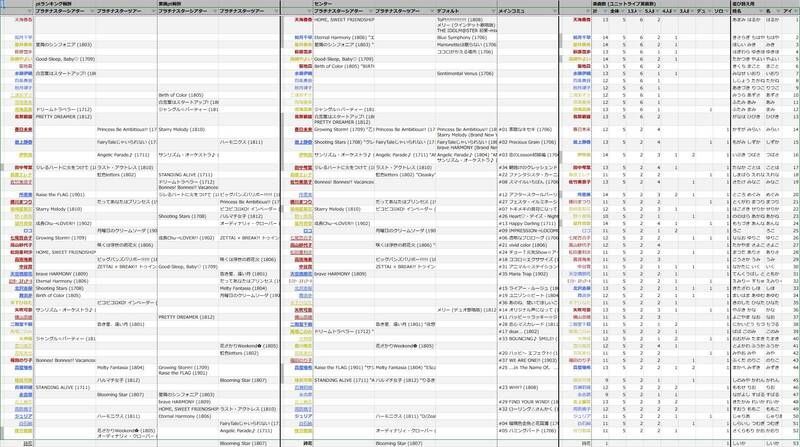Screen dimensions: 800x447
Task: Select the もがみ しずか reading cell
Action: click(x=746, y=142)
